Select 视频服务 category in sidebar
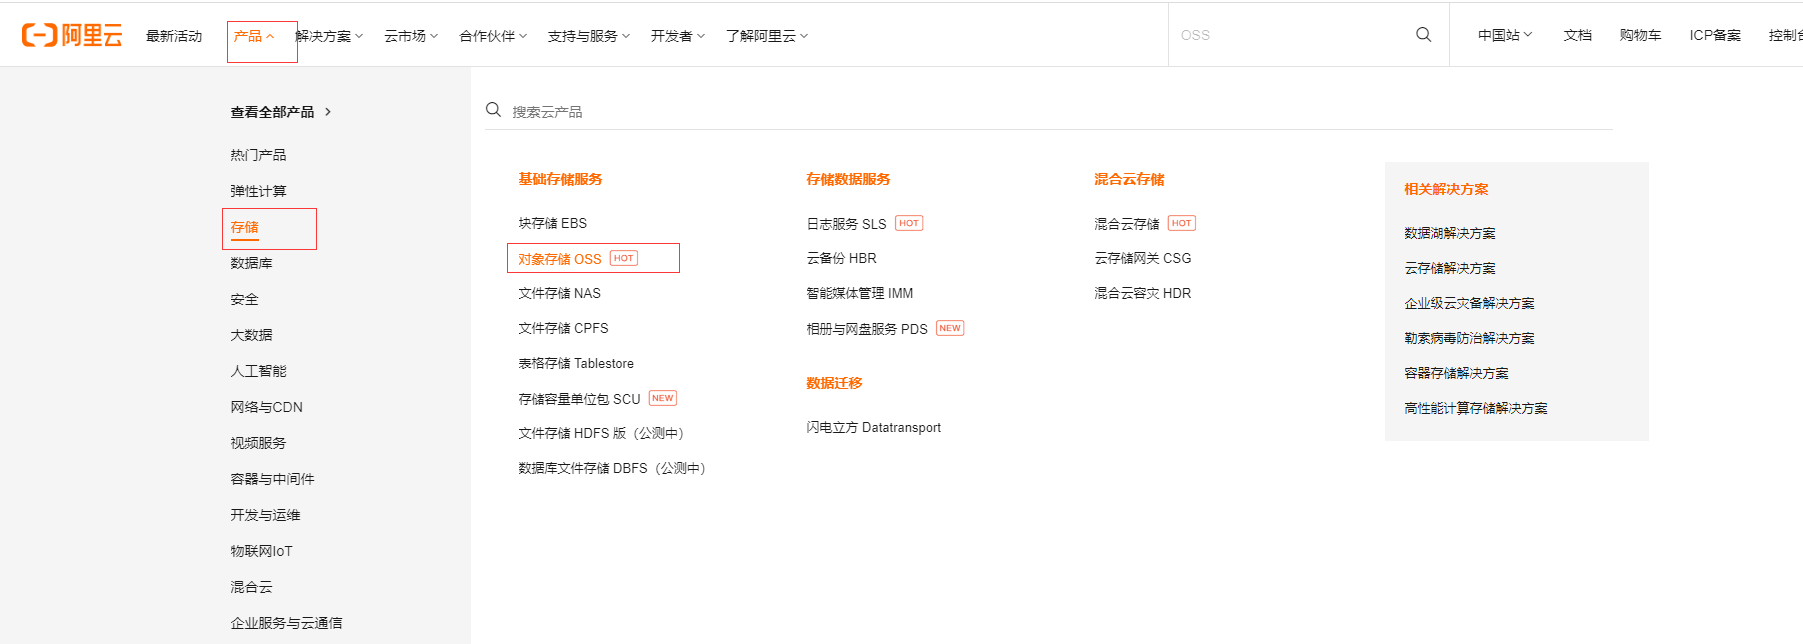This screenshot has width=1803, height=644. (258, 443)
